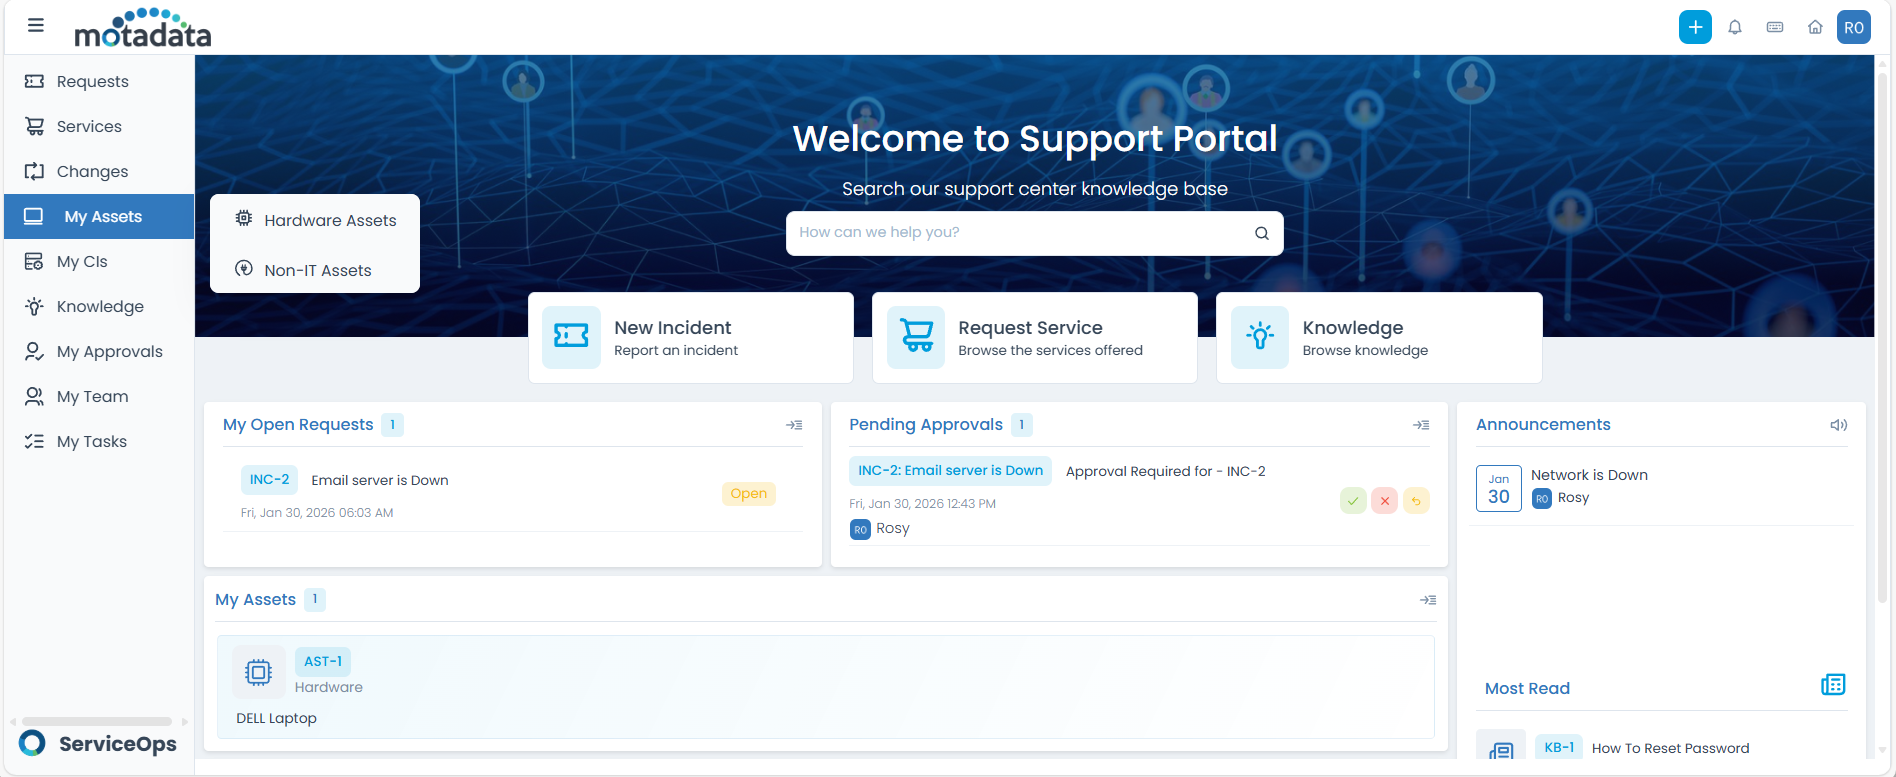Open the New Incident card
Screen dimensions: 1896x777
[x=690, y=338]
